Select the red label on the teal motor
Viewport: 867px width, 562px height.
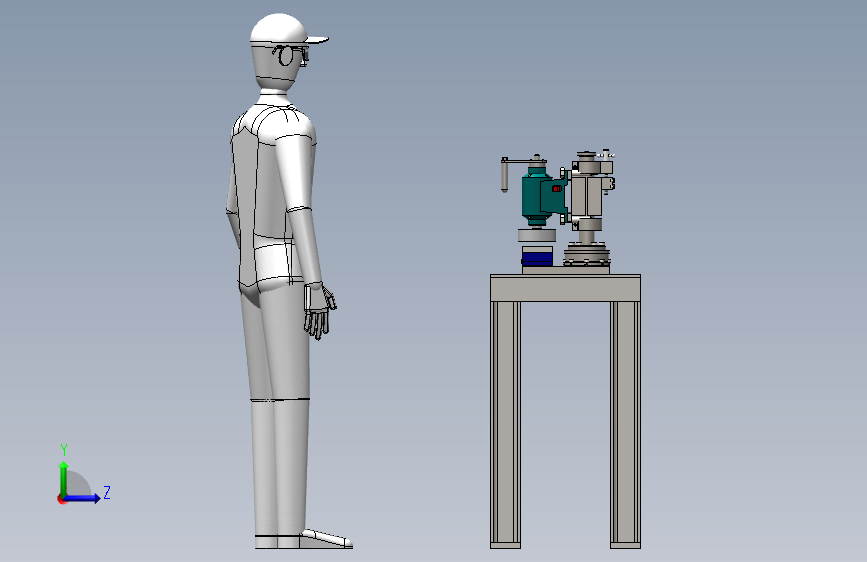click(557, 189)
